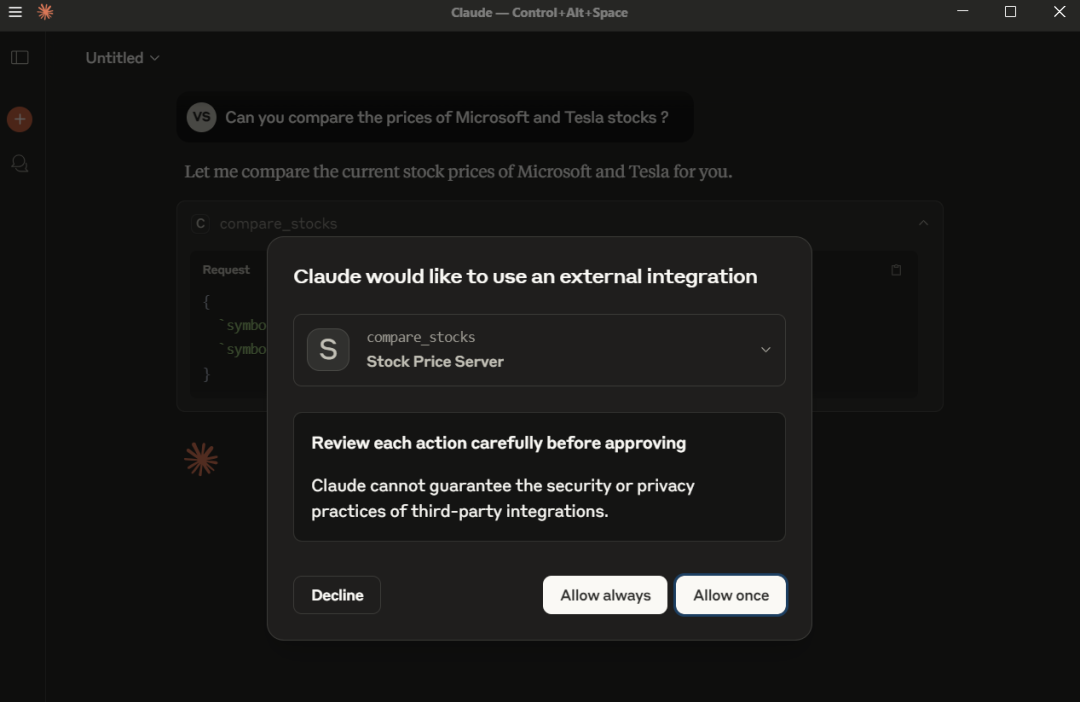Click the Claude starburst logo in title bar
This screenshot has width=1080, height=702.
(x=45, y=12)
